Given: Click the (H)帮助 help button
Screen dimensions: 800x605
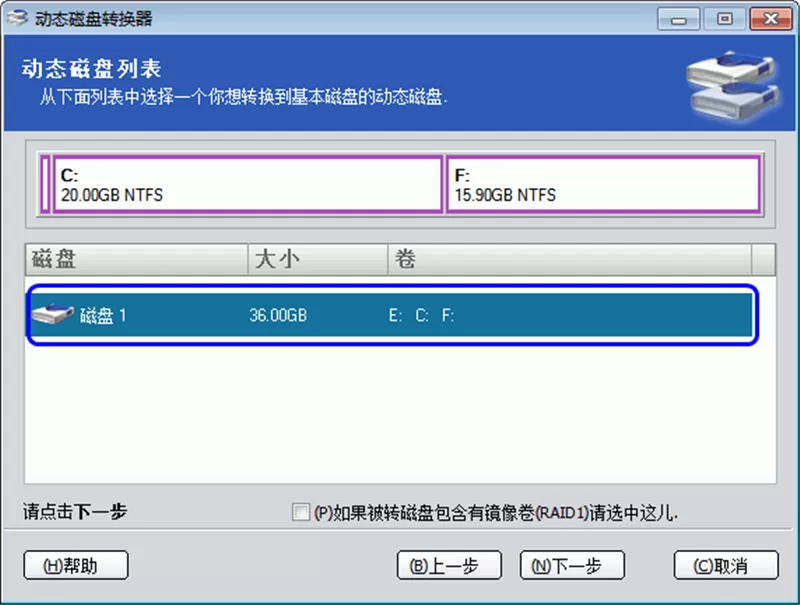Looking at the screenshot, I should coord(76,565).
